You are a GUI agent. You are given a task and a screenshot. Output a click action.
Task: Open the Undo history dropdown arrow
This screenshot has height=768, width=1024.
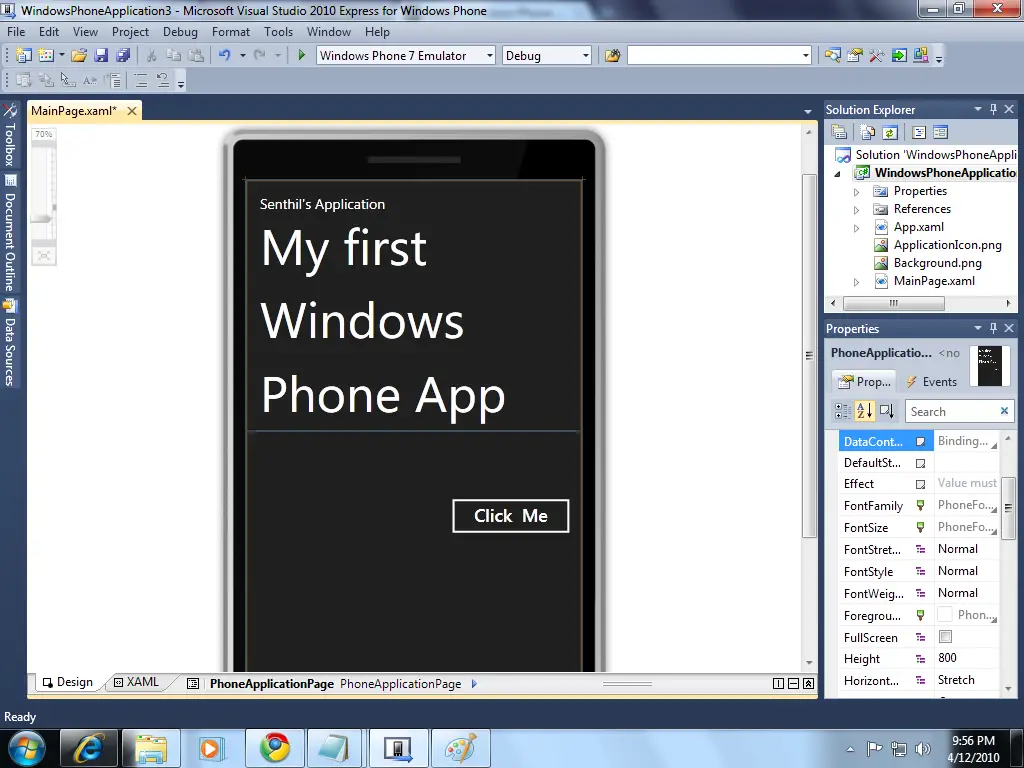click(242, 56)
